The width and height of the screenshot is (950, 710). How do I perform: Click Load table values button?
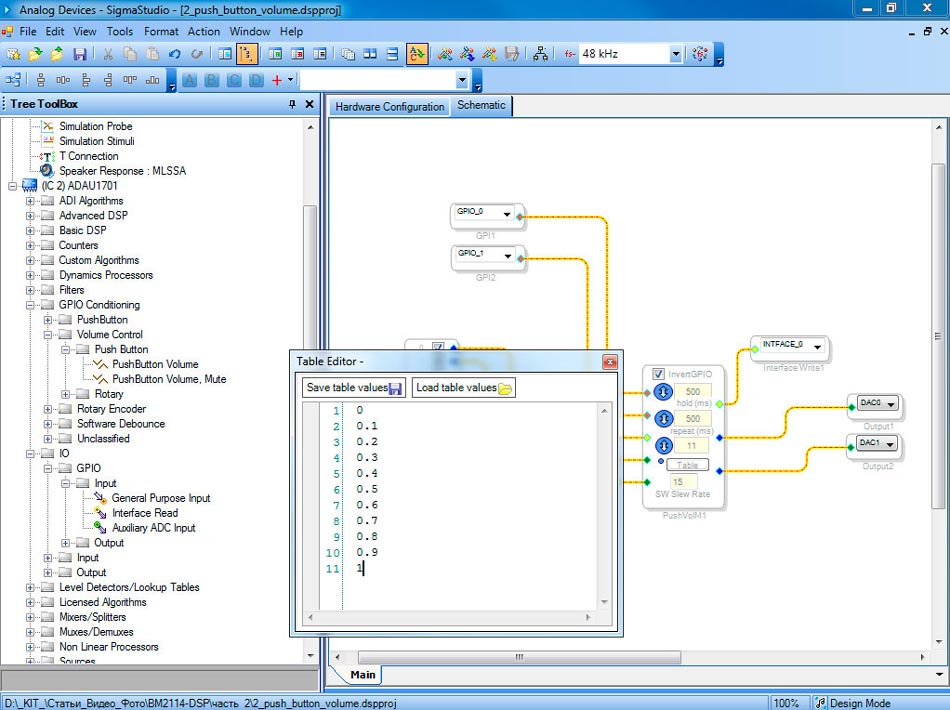463,388
